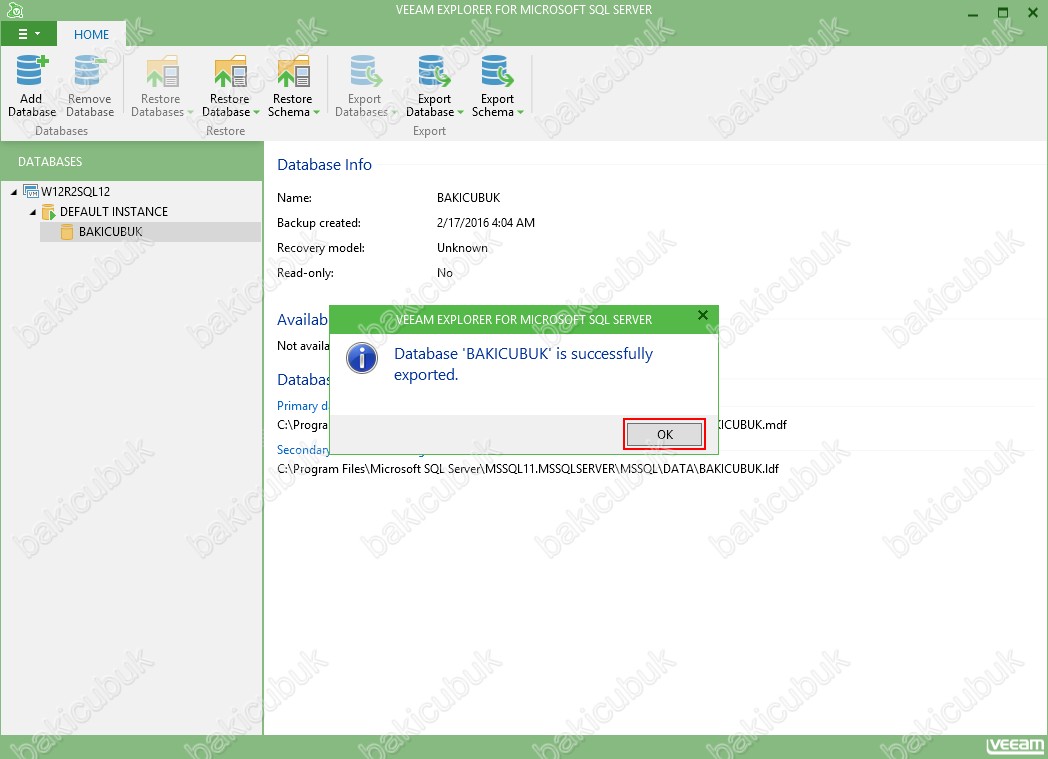This screenshot has height=759, width=1048.
Task: Switch to the HOME ribbon tab
Action: (x=92, y=34)
